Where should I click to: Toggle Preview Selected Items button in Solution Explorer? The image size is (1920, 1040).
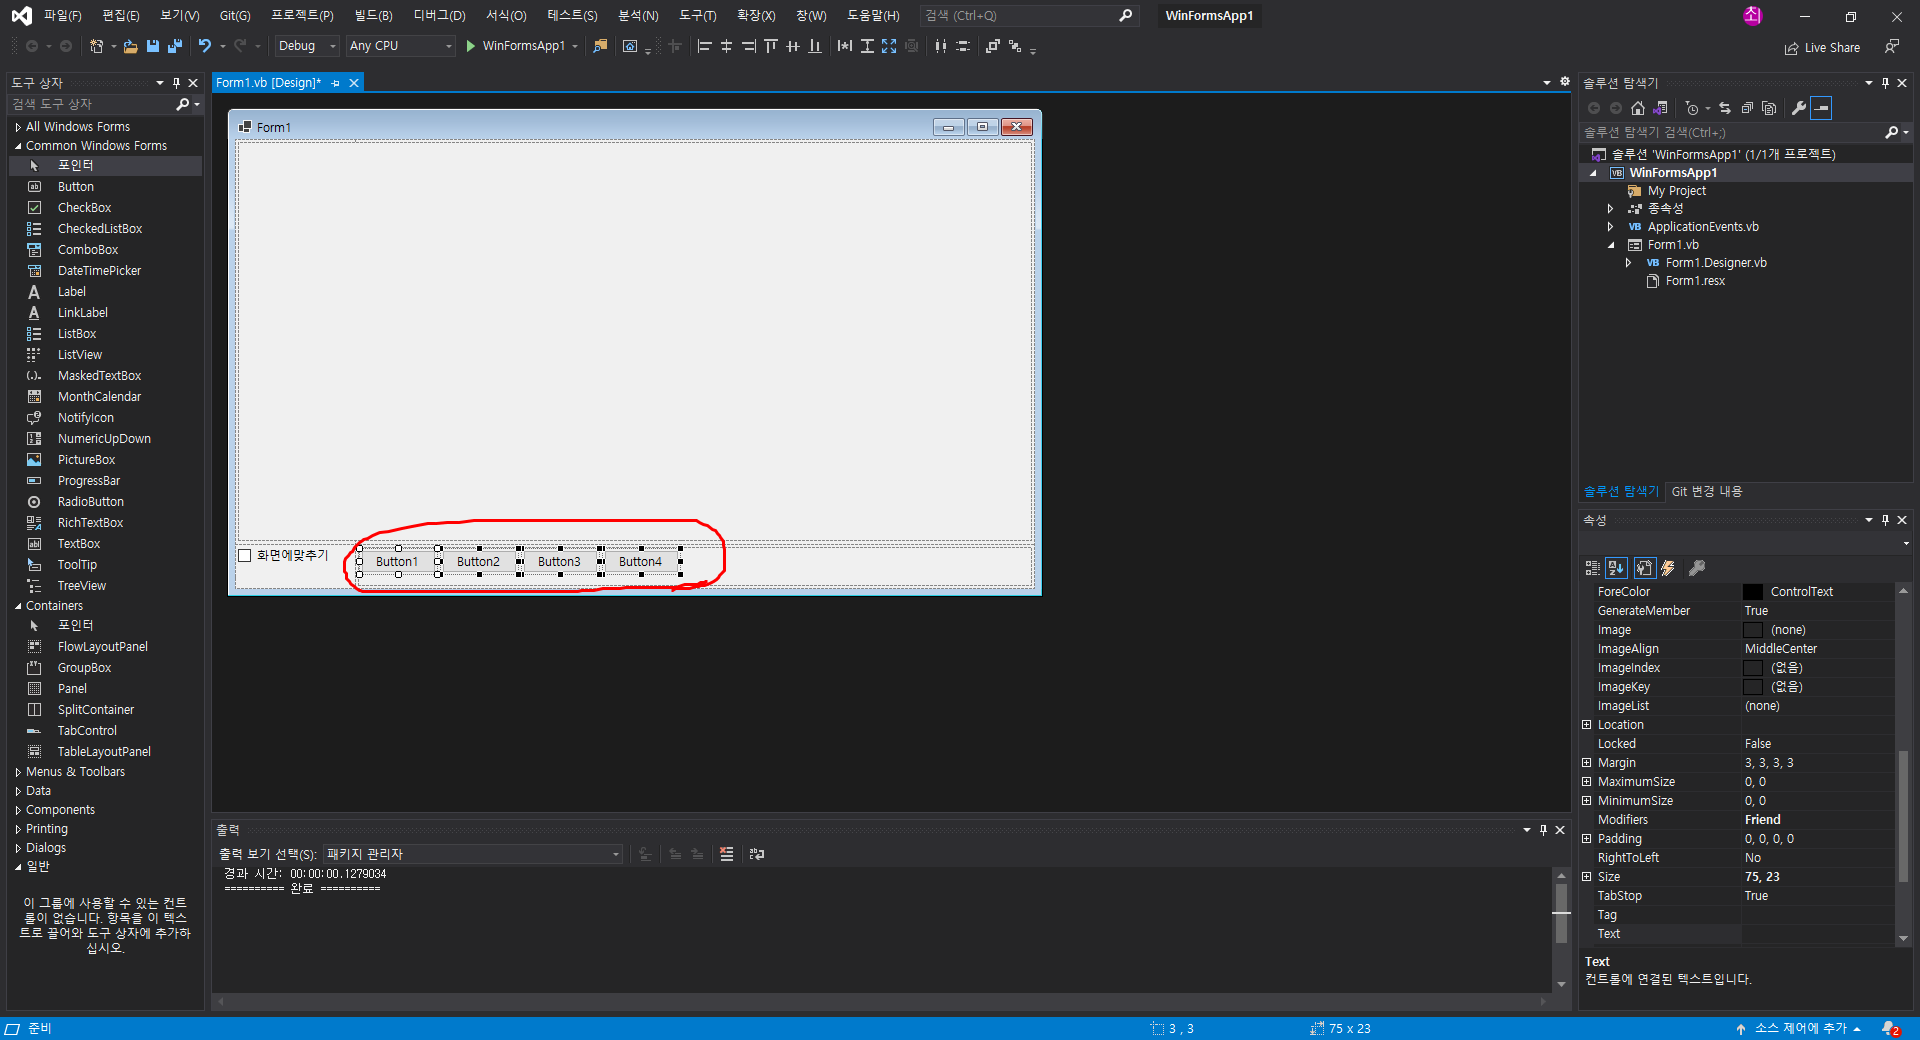click(x=1822, y=108)
